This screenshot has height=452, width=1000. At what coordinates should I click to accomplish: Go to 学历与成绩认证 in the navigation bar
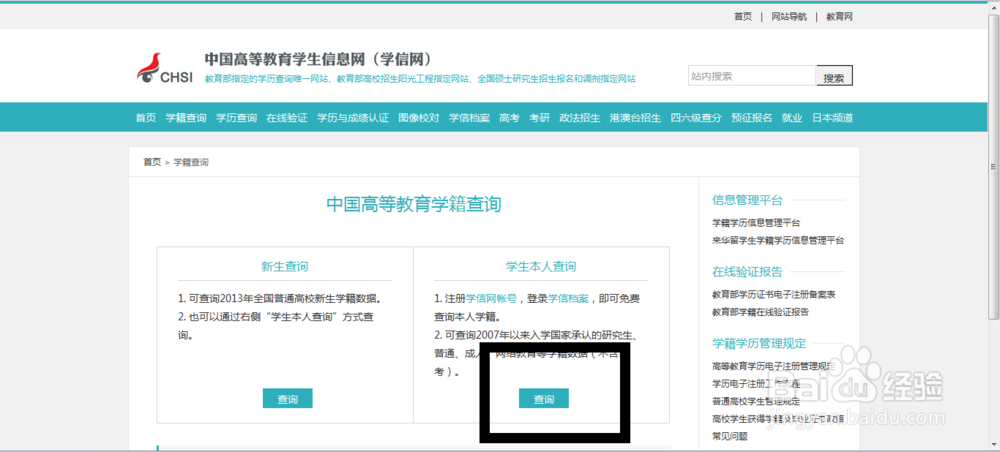click(x=353, y=118)
